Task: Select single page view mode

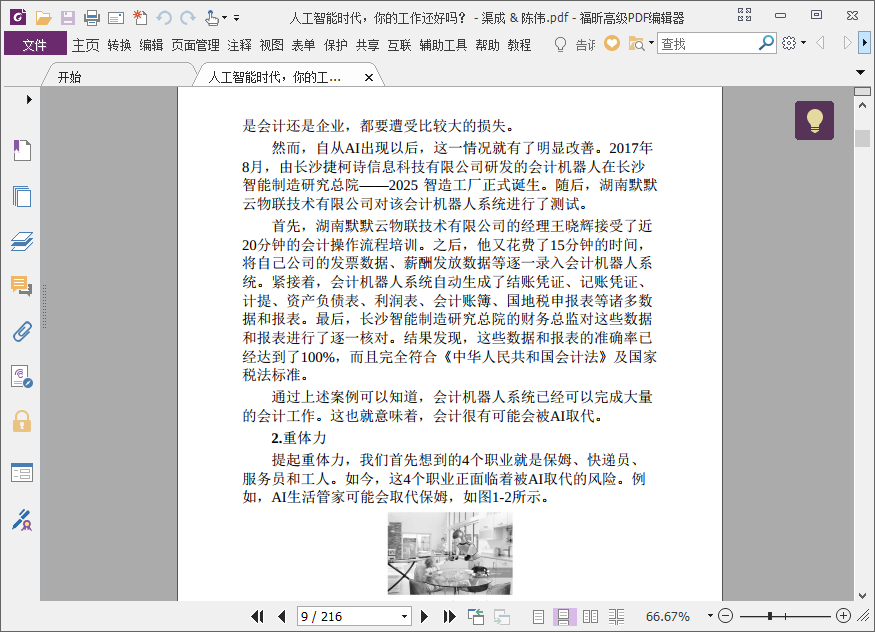Action: (539, 616)
